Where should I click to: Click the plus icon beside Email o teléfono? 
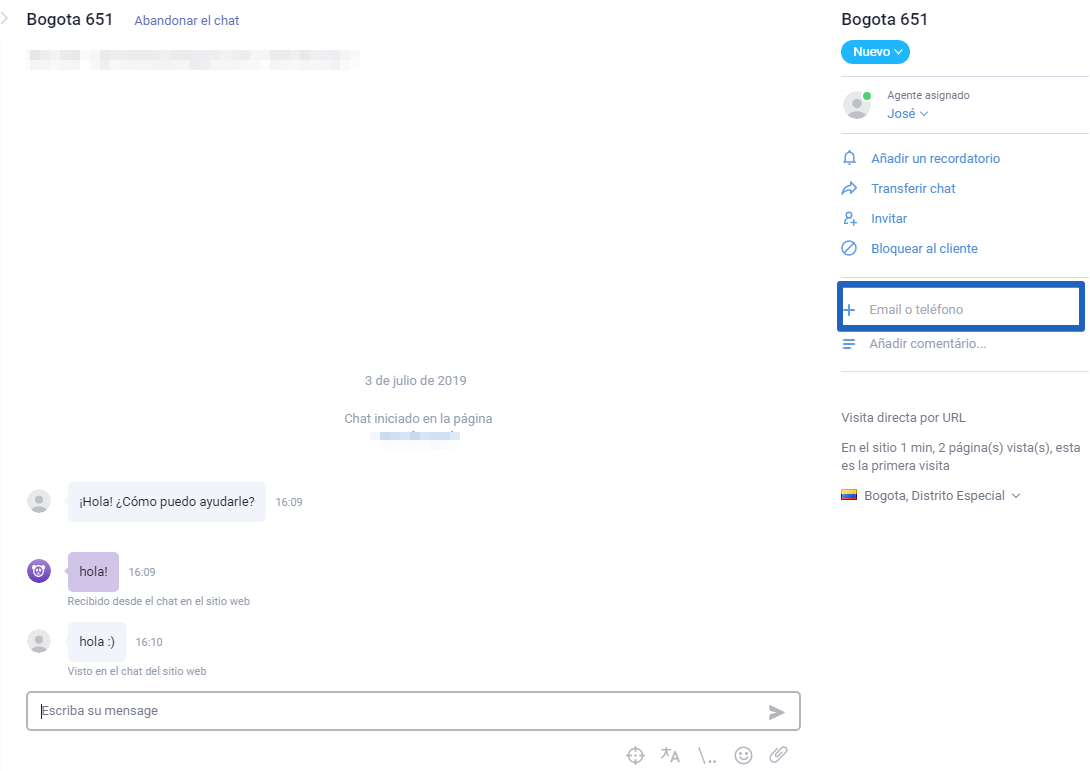coord(849,309)
